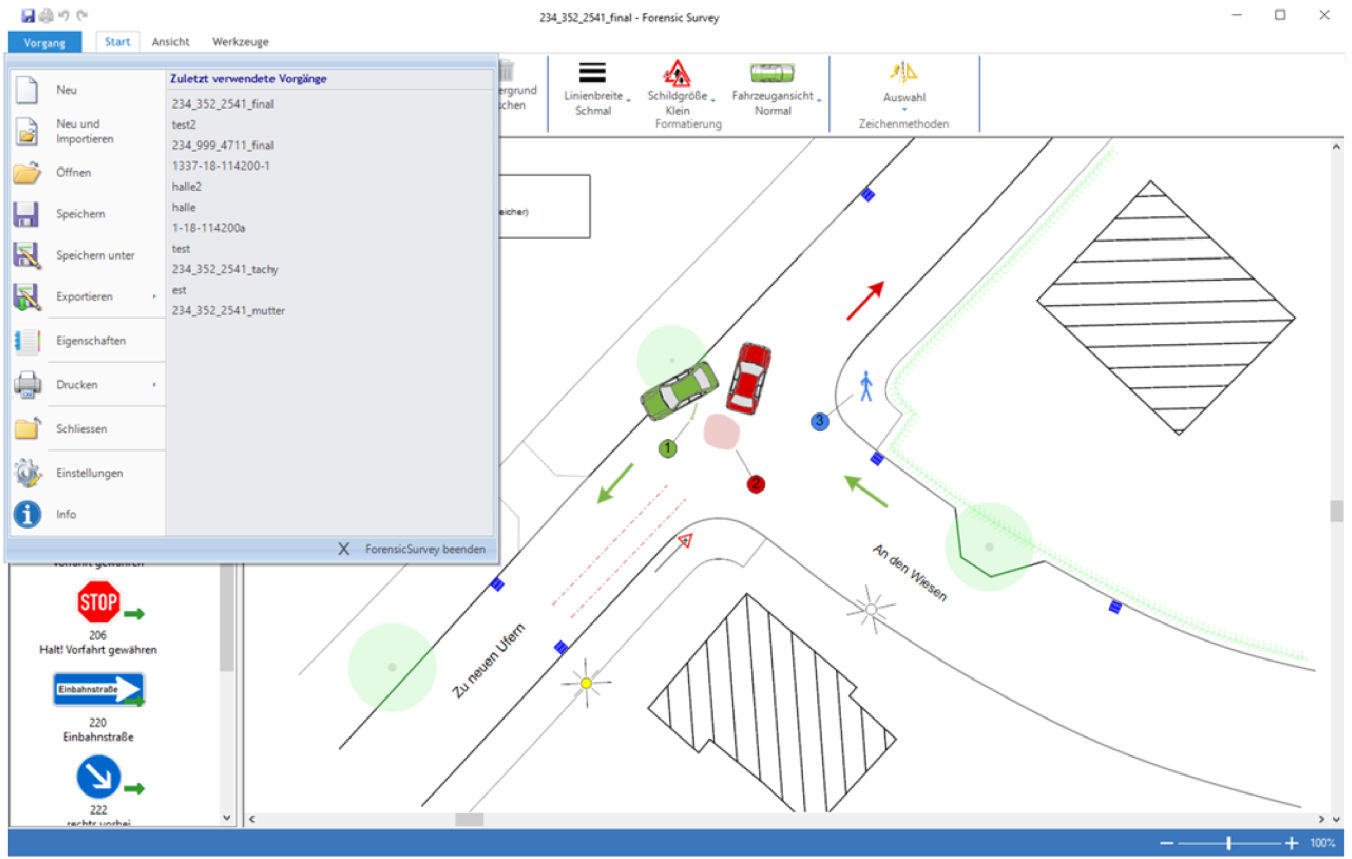Click the Öffnen folder icon

(27, 173)
